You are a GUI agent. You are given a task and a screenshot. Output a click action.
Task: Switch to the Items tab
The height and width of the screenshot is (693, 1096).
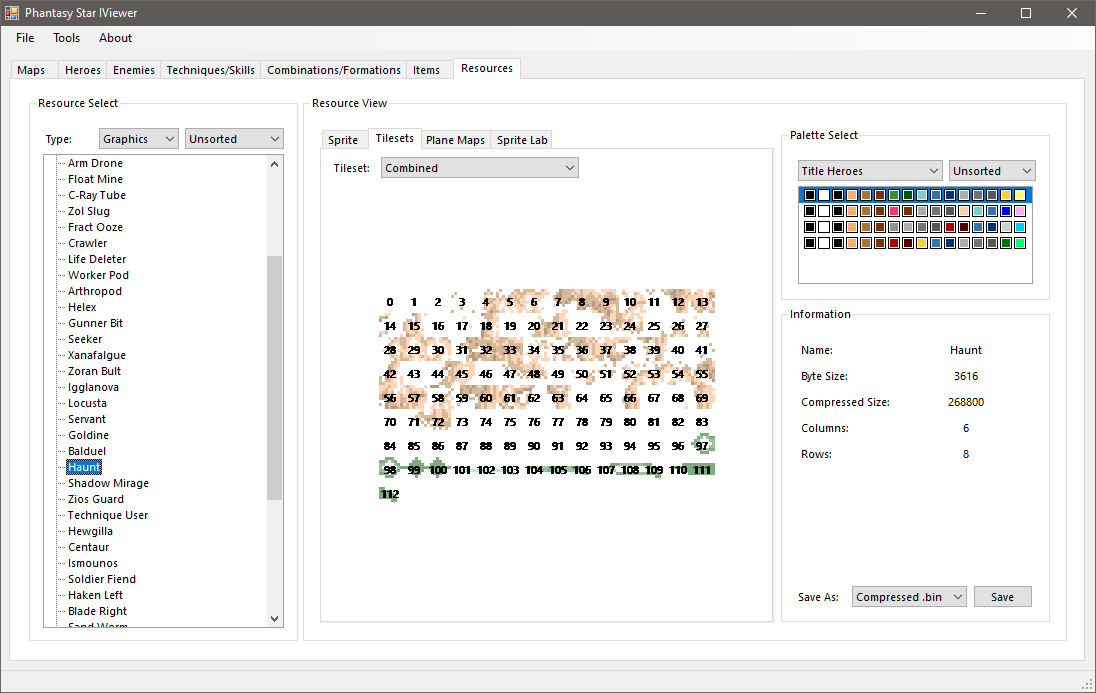click(x=426, y=70)
